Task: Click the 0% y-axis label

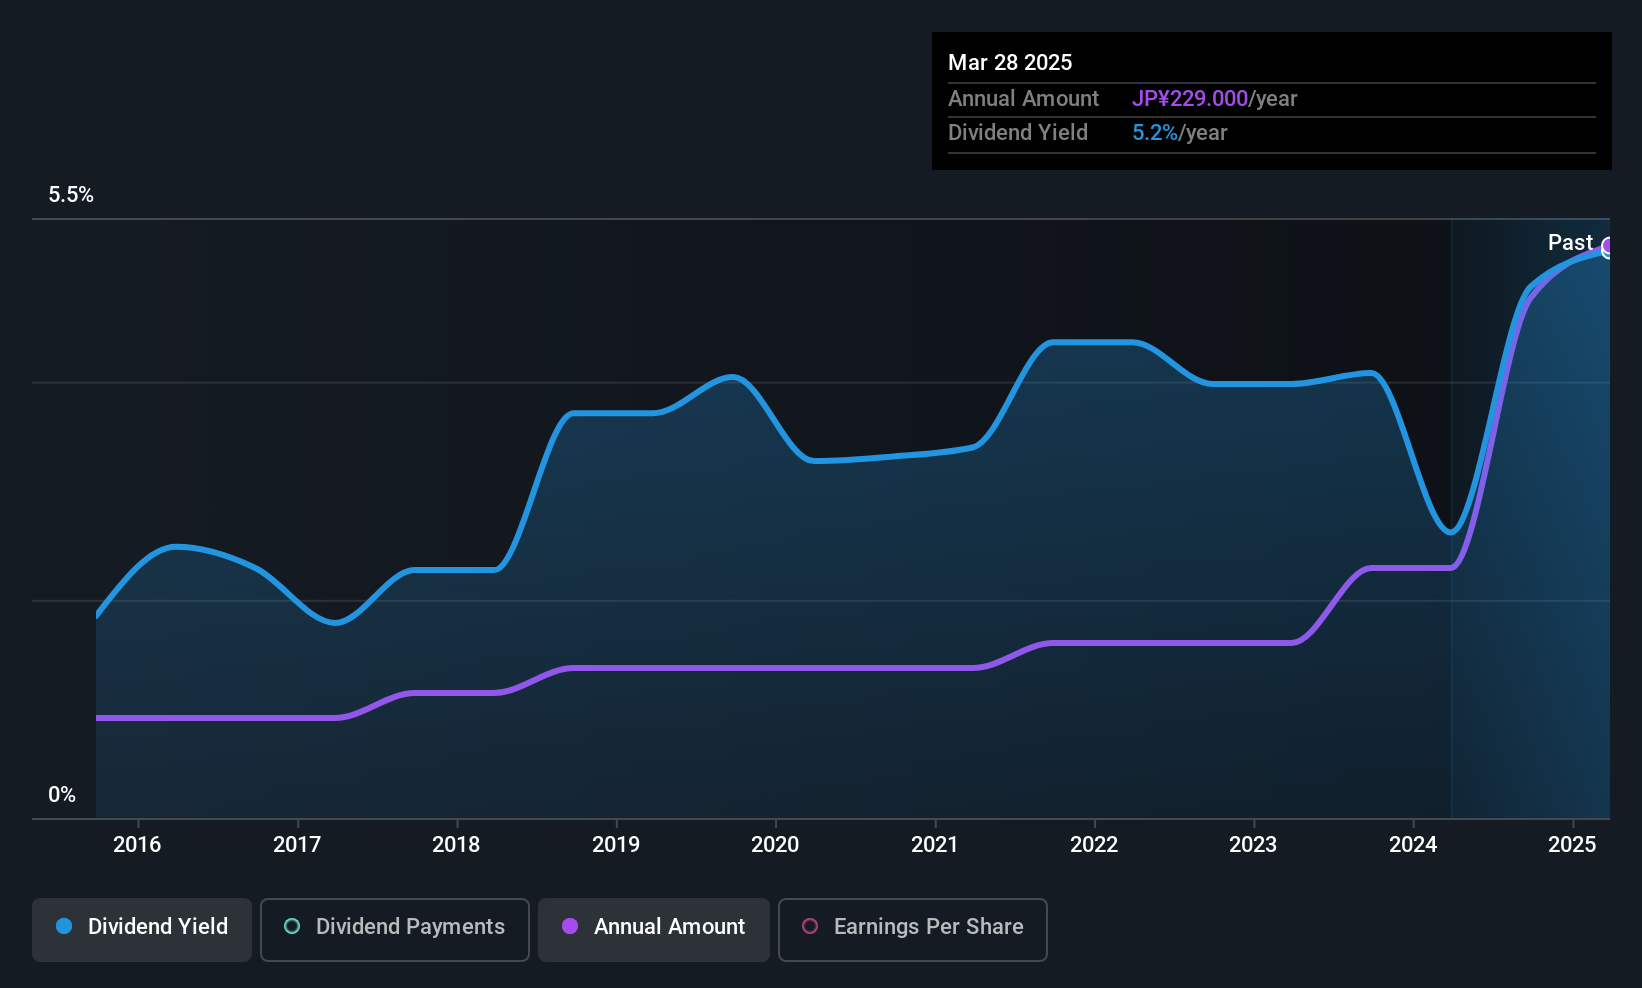Action: (62, 795)
